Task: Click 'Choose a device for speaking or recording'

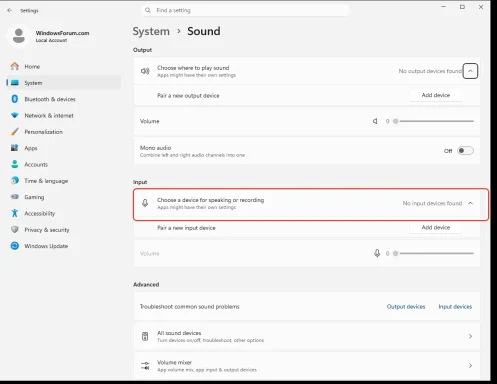Action: (x=210, y=200)
